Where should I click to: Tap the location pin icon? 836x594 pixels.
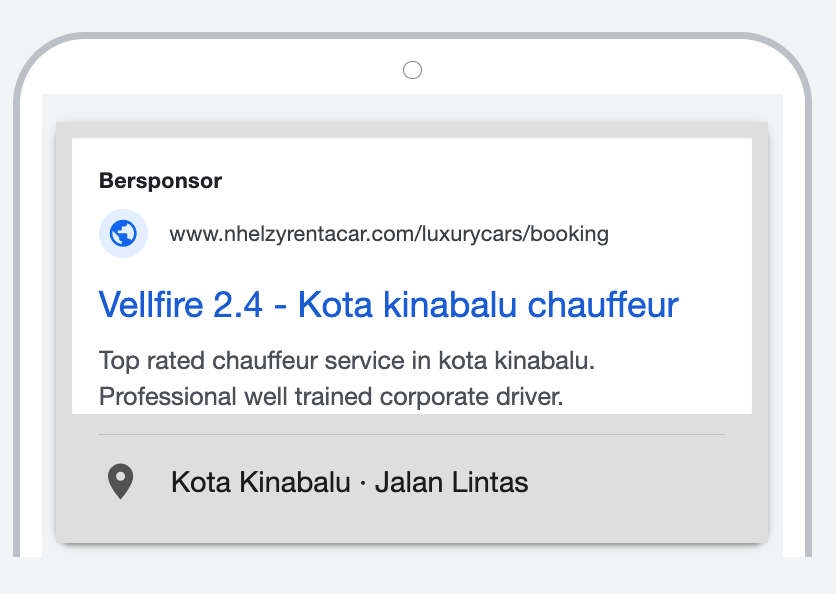coord(121,482)
